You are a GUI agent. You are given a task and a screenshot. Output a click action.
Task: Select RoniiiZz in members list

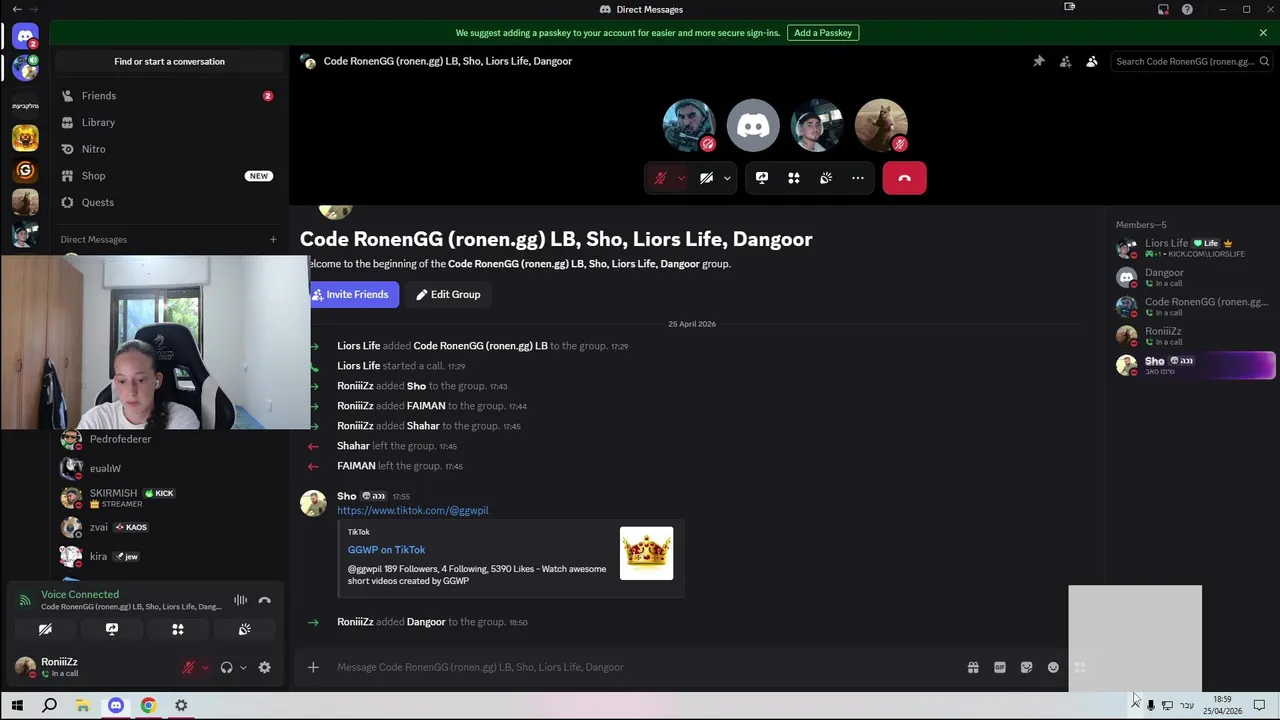[x=1195, y=336]
